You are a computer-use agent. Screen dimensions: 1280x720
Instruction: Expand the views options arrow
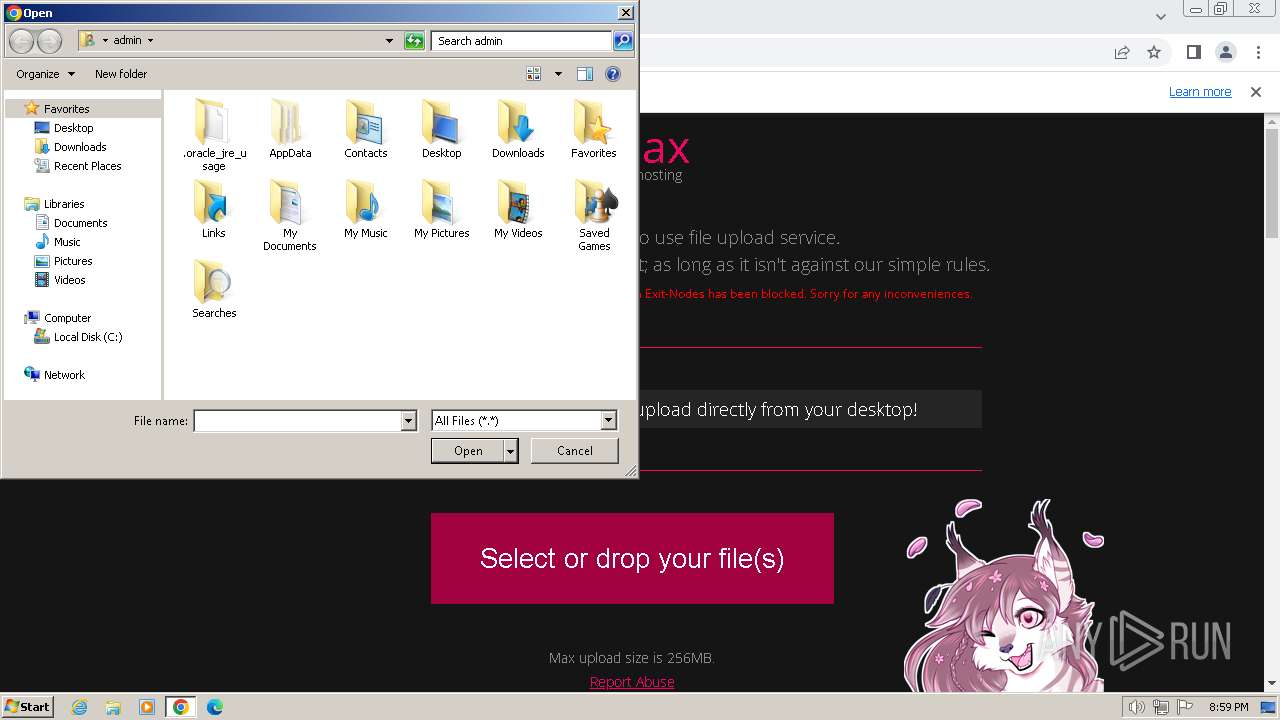tap(558, 74)
